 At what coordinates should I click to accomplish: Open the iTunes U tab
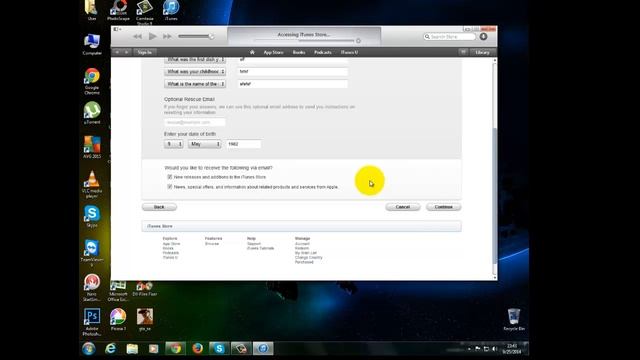click(x=349, y=52)
